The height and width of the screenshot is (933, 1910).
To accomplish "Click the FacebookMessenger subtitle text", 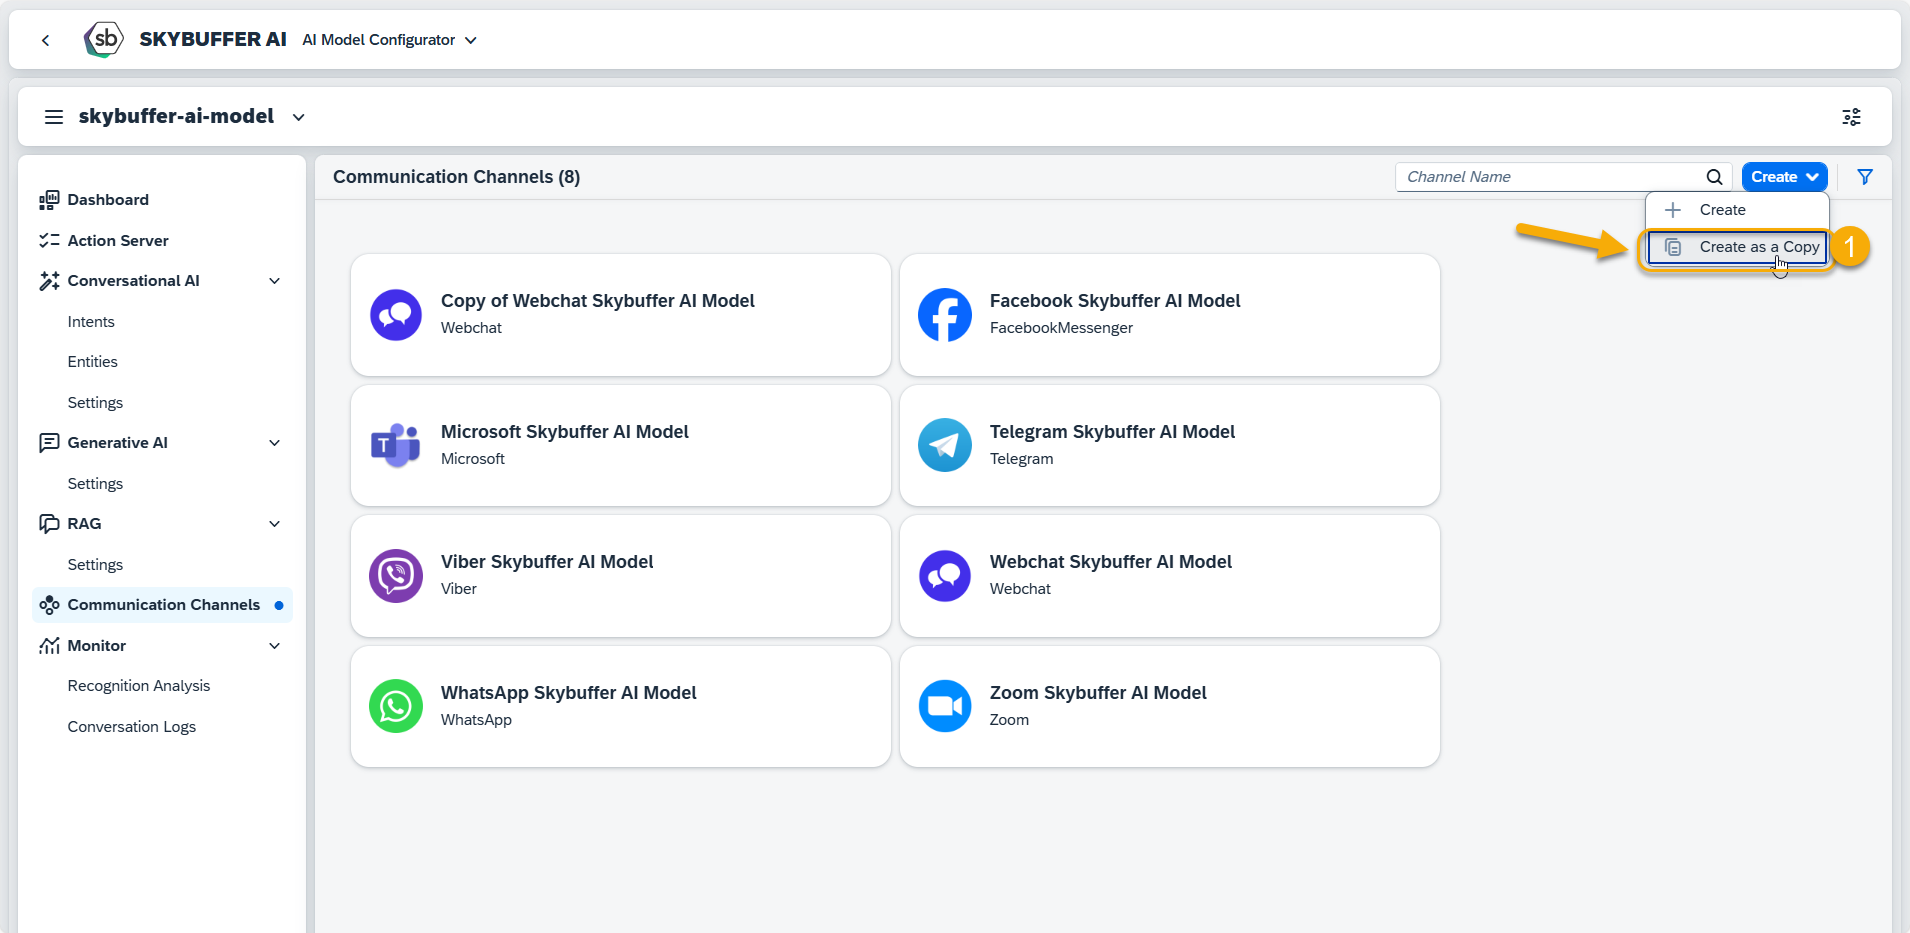I will [x=1061, y=328].
